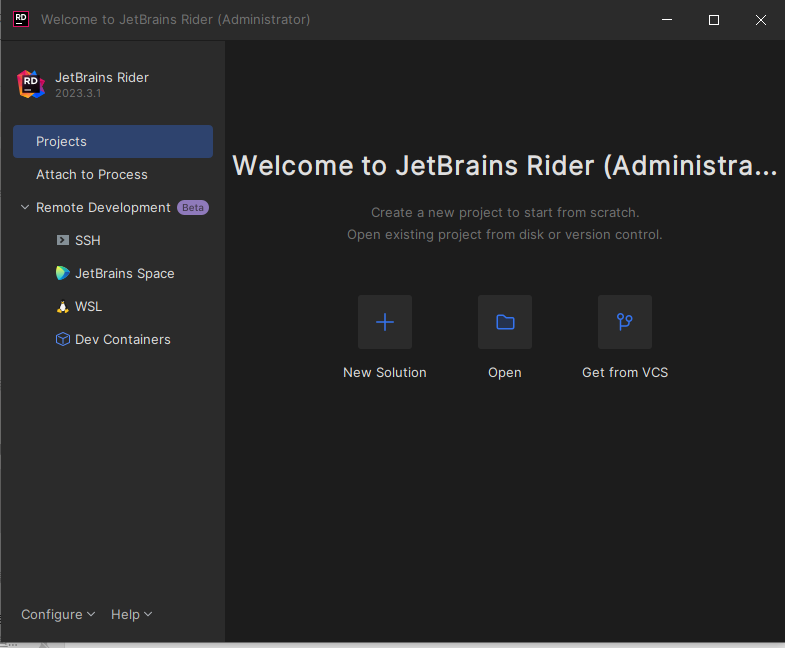Viewport: 785px width, 648px height.
Task: Click the RD icon in title bar
Action: click(x=21, y=19)
